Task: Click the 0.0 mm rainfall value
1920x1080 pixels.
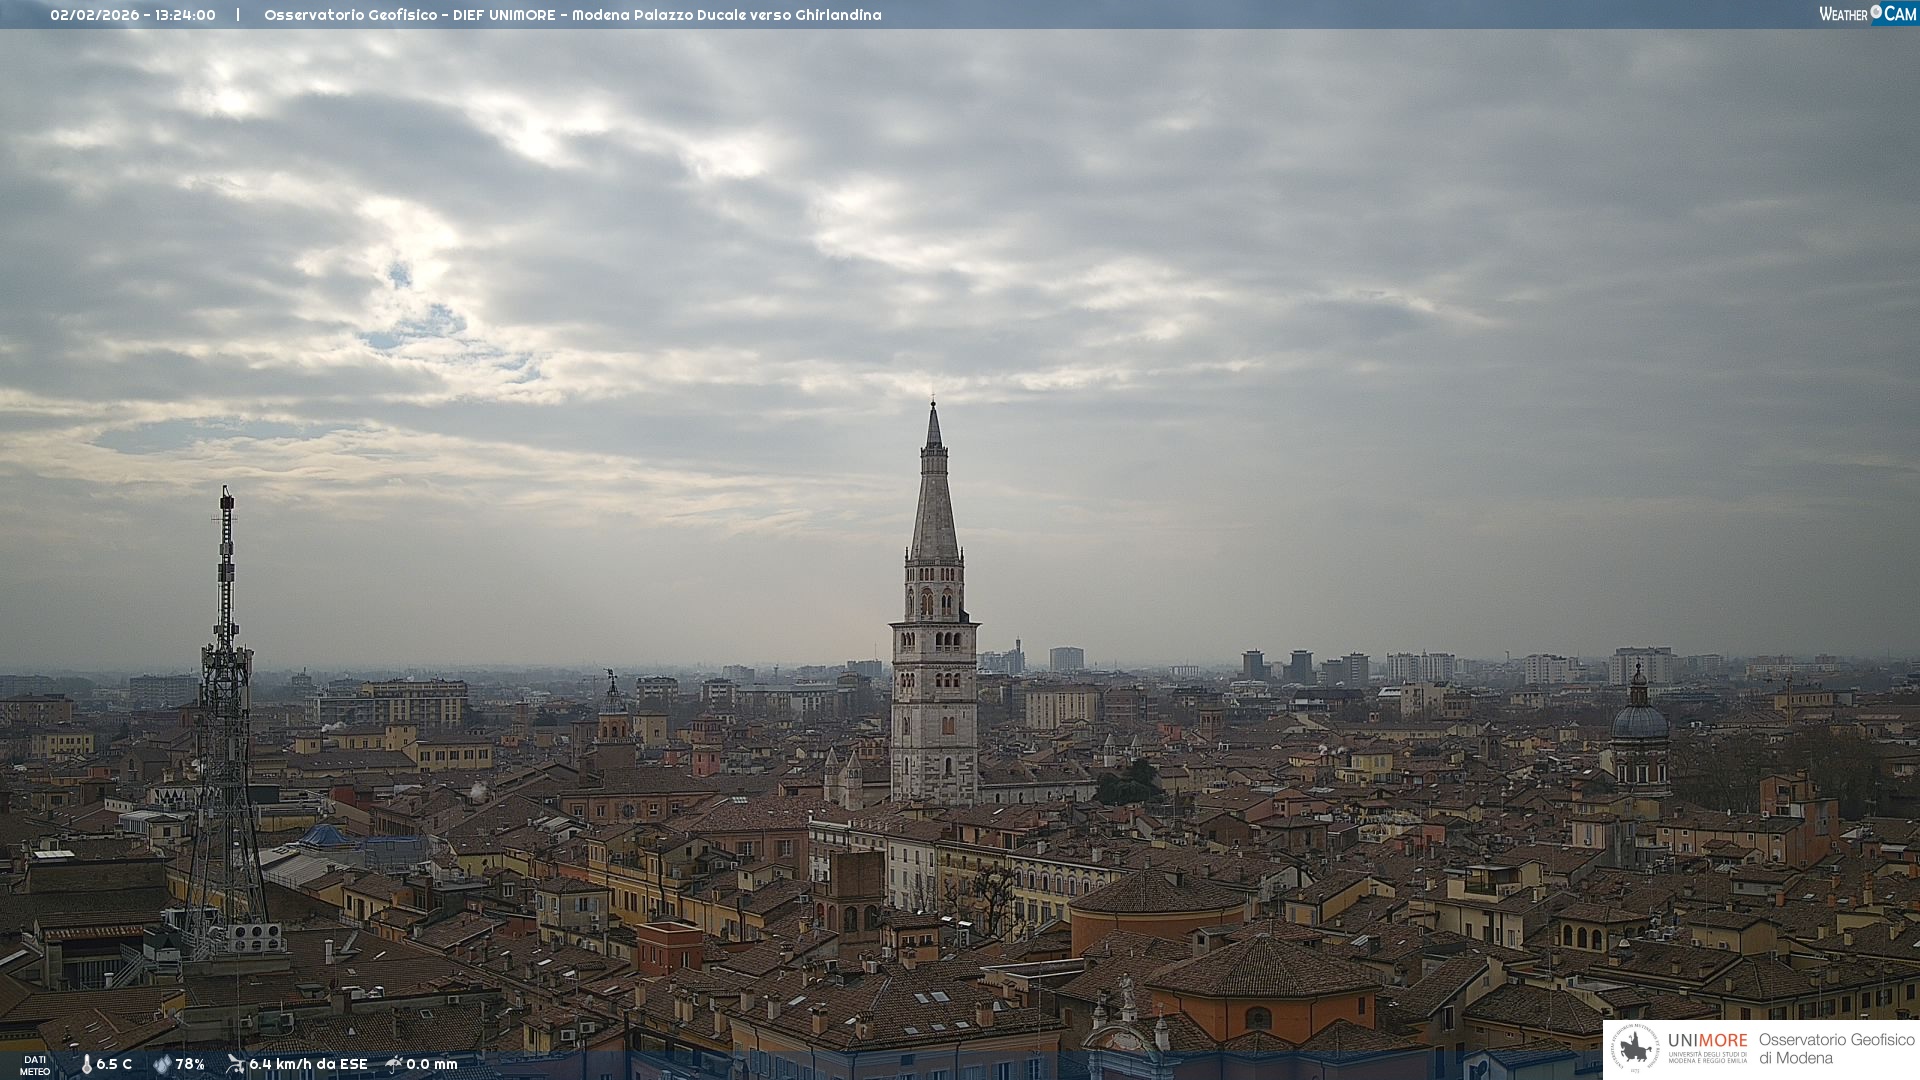Action: pos(432,1064)
